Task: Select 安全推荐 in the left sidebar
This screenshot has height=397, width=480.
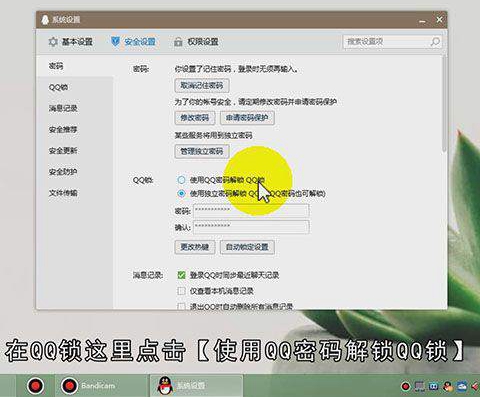Action: click(63, 129)
